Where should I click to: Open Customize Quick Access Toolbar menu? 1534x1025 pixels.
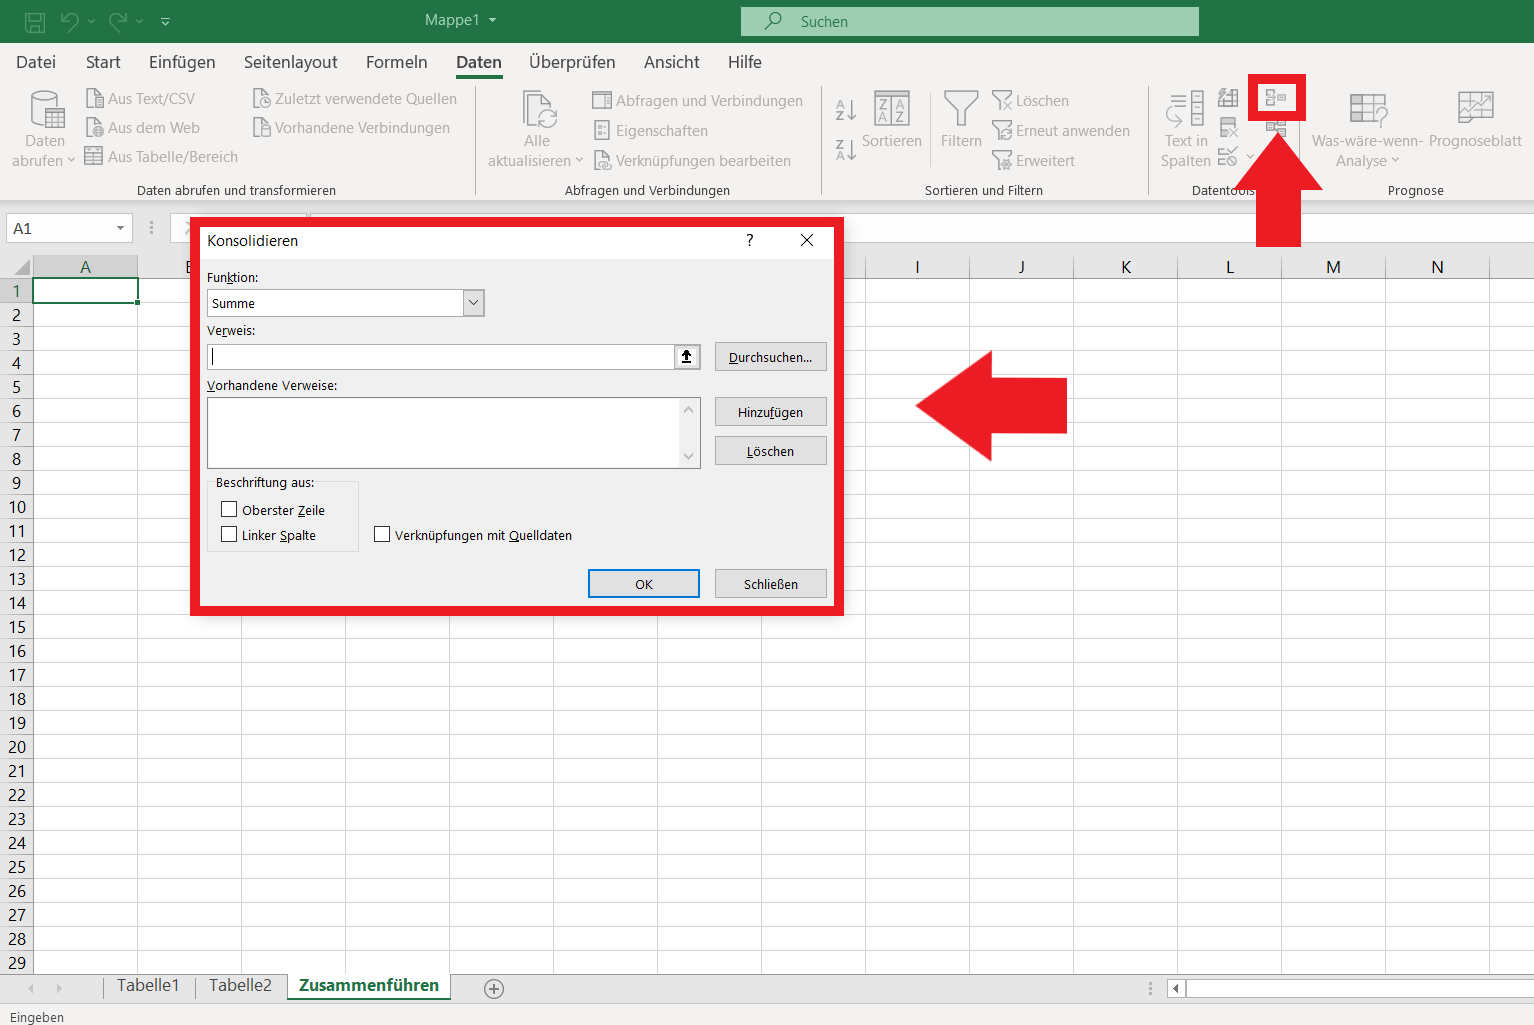pos(166,21)
